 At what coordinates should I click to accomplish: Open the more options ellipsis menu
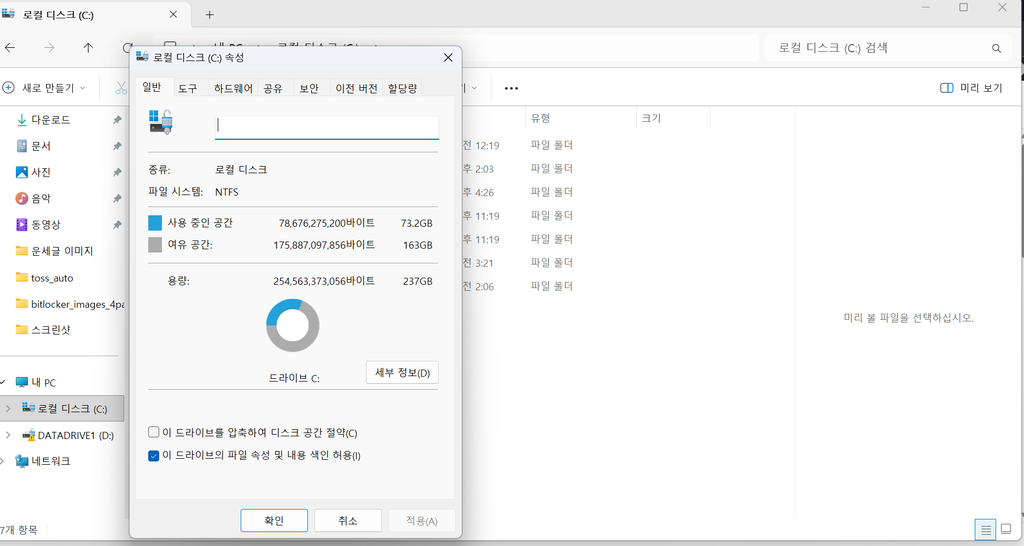coord(511,88)
